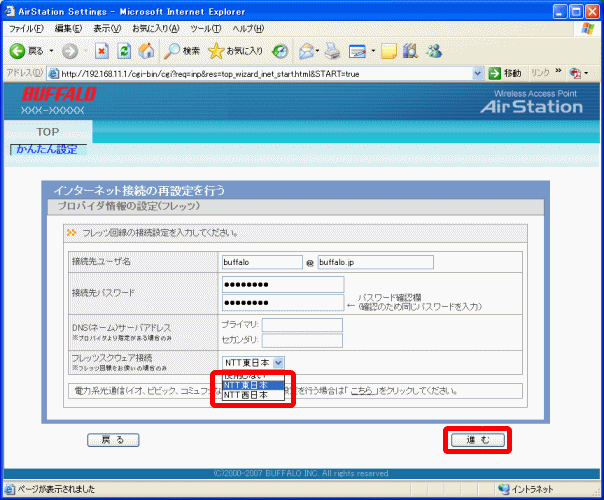The height and width of the screenshot is (500, 604).
Task: Click the イントラネット zone in status bar
Action: click(525, 489)
